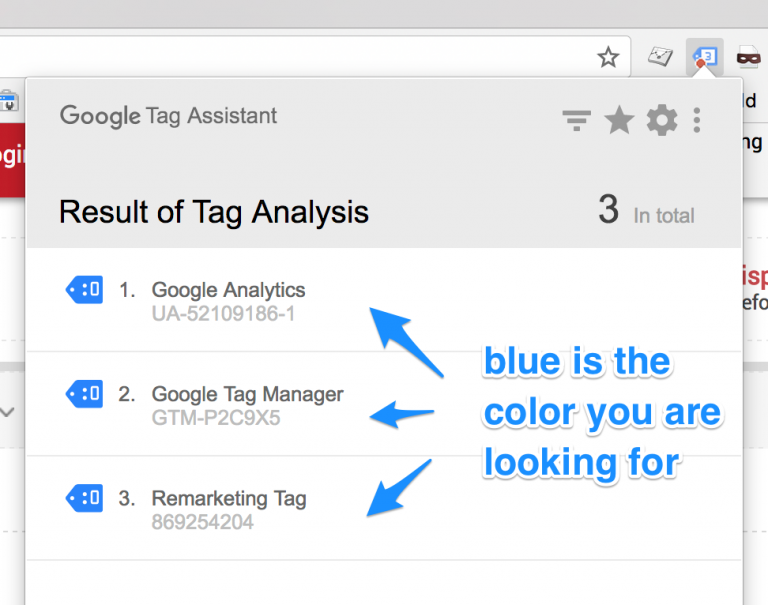Open the three-dot more options menu
Image resolution: width=768 pixels, height=605 pixels.
tap(697, 121)
